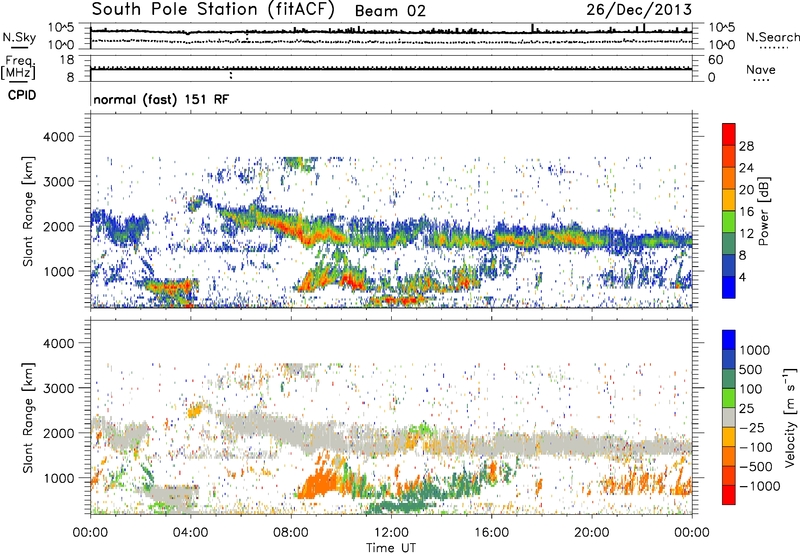Click the '4000' tick on power panel axis
This screenshot has width=800, height=554.
pyautogui.click(x=59, y=137)
